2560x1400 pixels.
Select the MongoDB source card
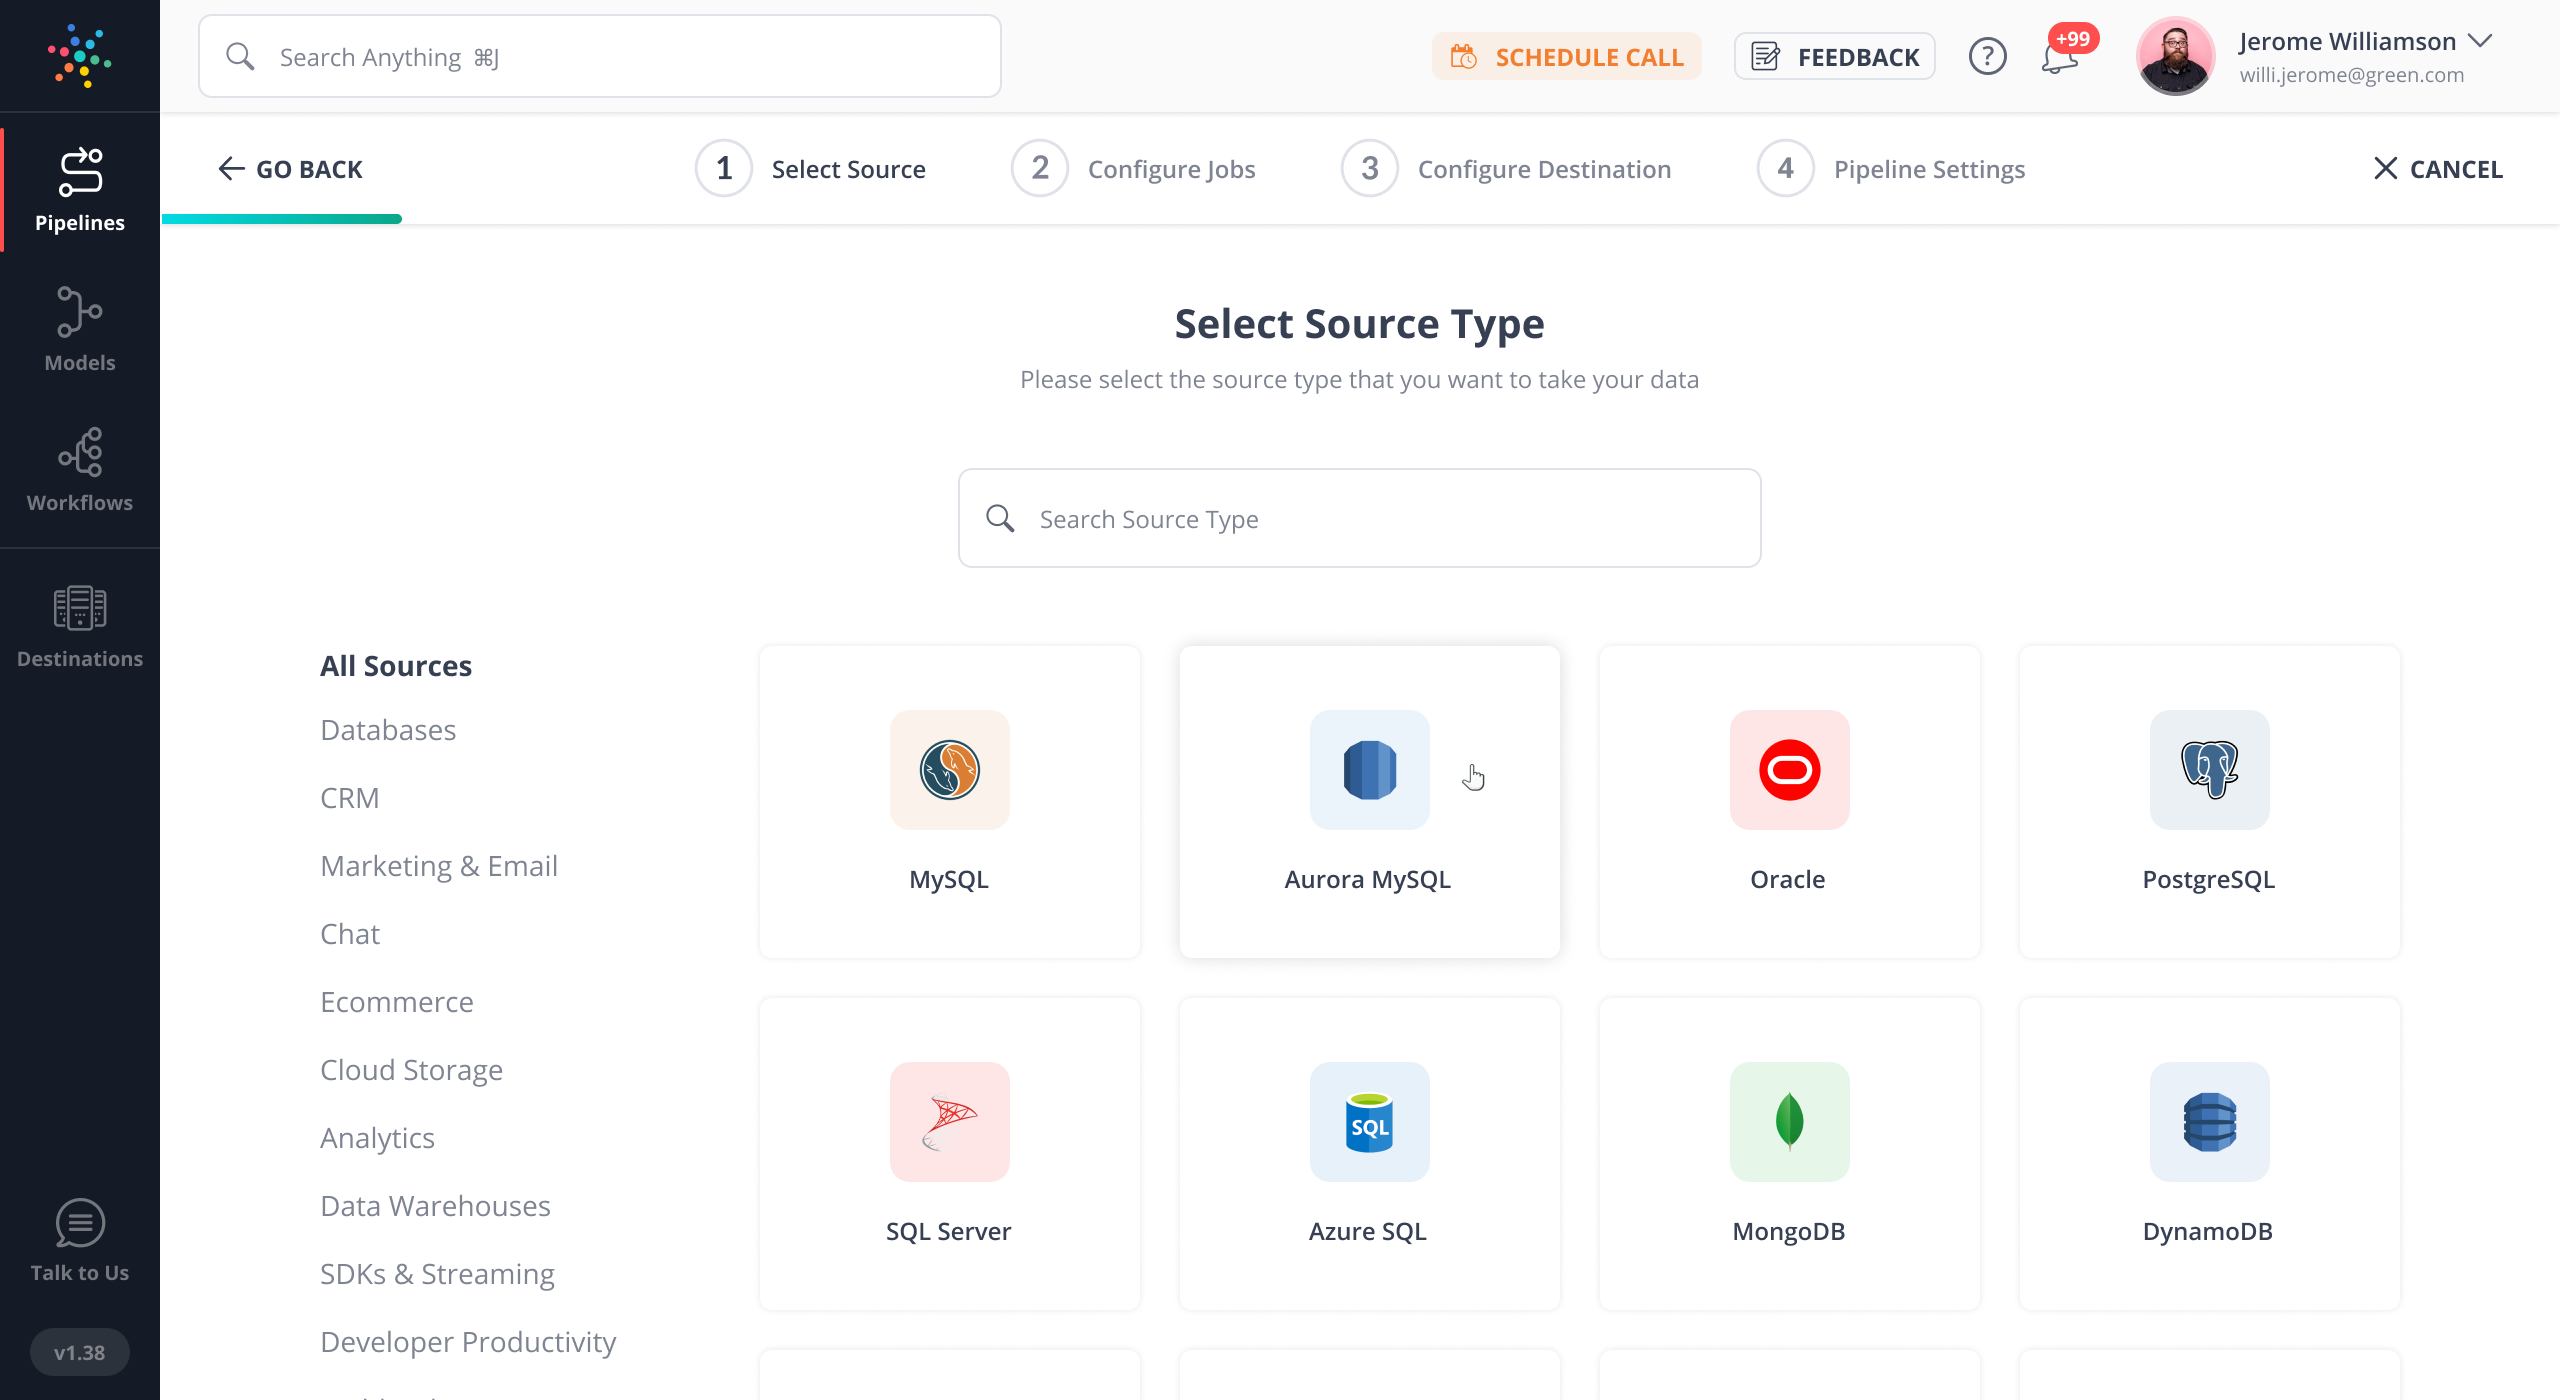[1789, 1153]
